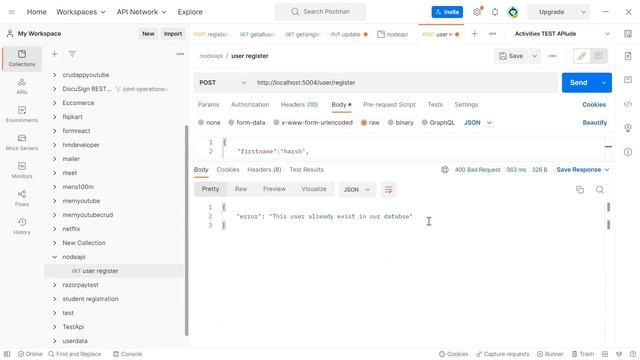The image size is (640, 360).
Task: Open the JSON body format dropdown
Action: click(x=478, y=122)
